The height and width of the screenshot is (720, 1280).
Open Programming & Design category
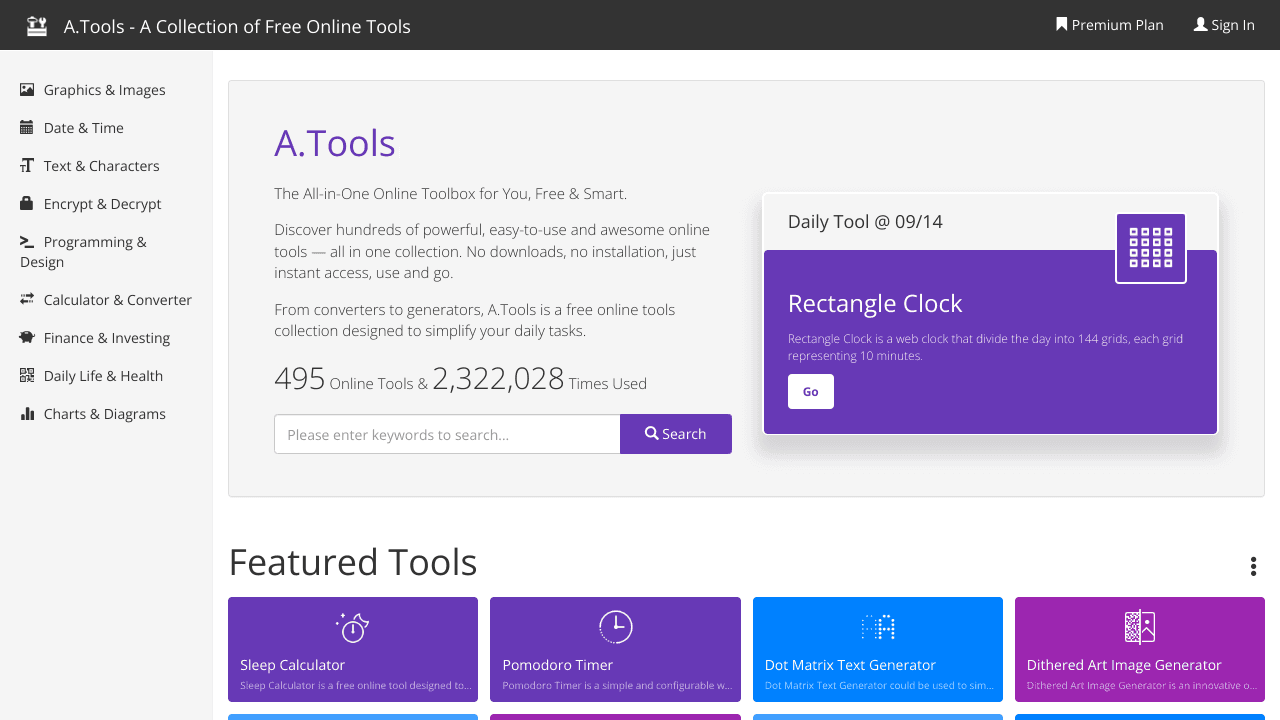(x=94, y=242)
